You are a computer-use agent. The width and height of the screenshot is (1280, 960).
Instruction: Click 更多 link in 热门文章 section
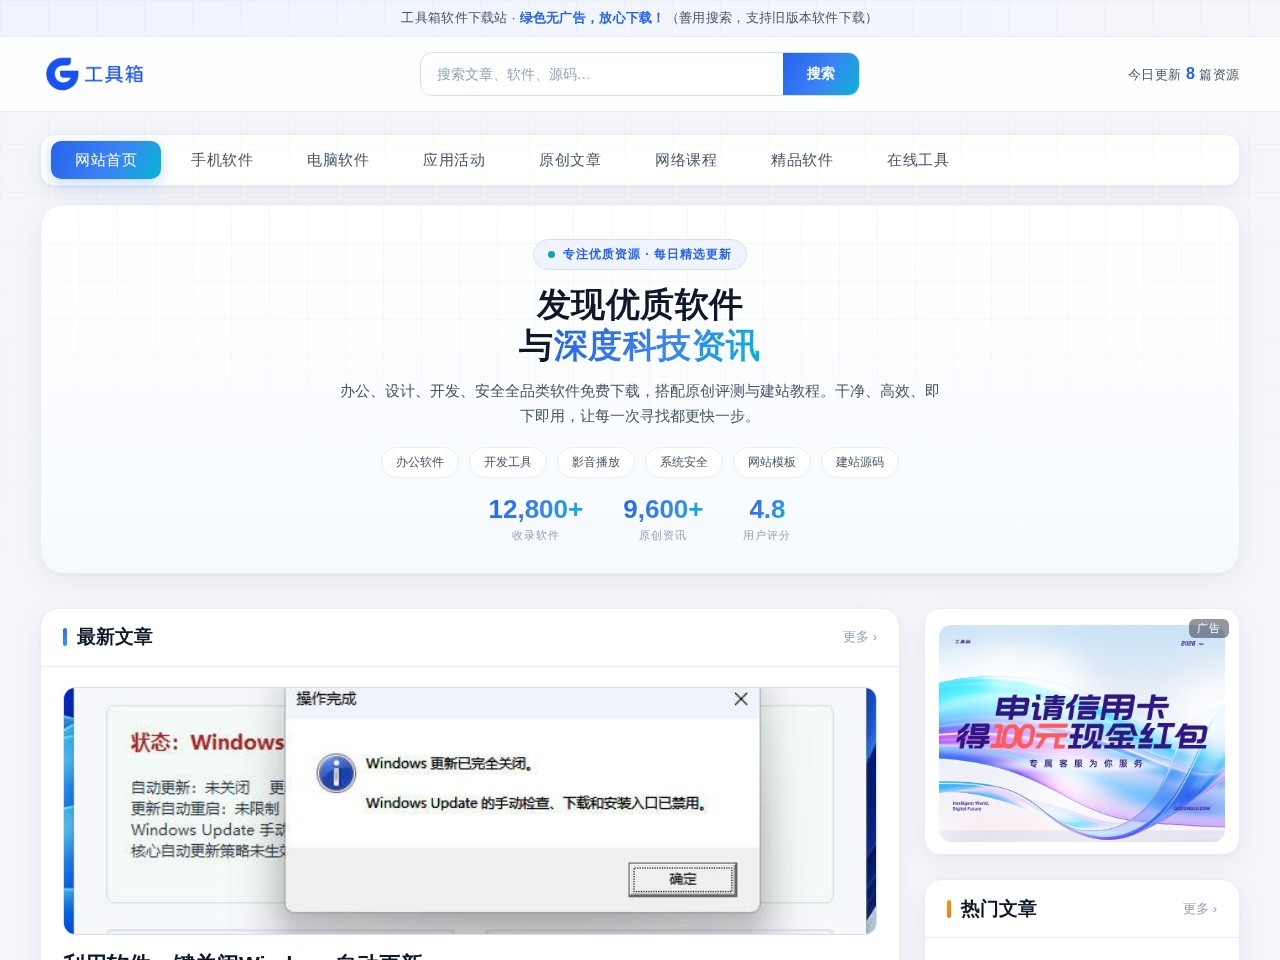[x=1200, y=909]
